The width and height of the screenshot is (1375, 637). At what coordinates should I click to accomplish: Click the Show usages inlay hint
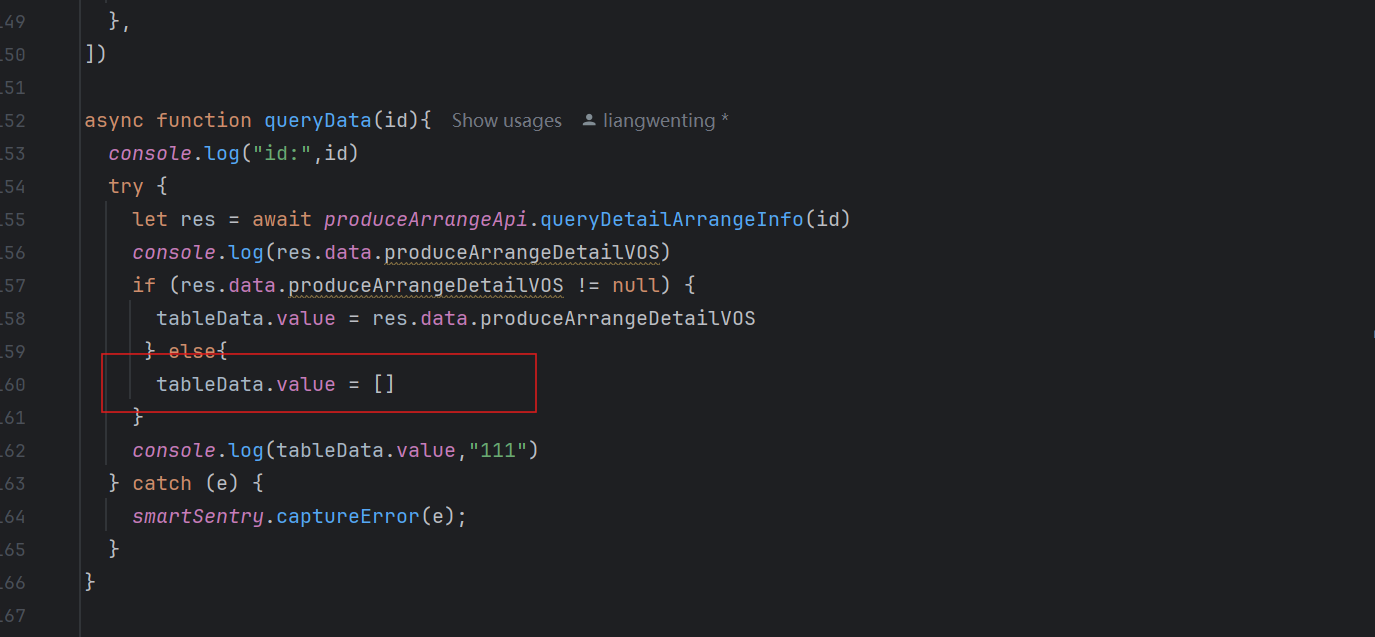pyautogui.click(x=506, y=120)
